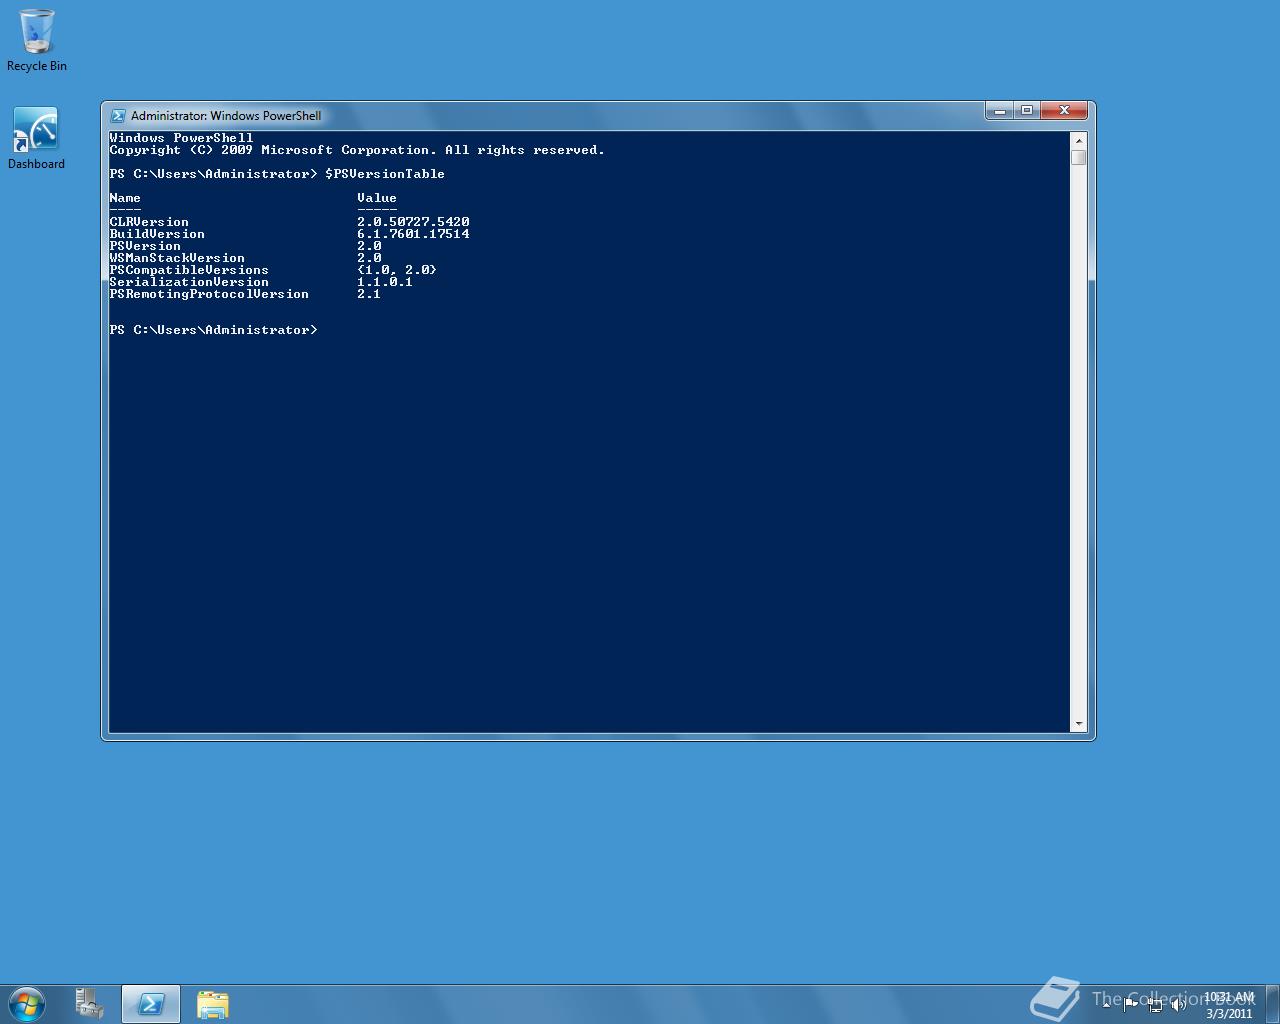This screenshot has width=1280, height=1024.
Task: Open Windows Explorer from the taskbar
Action: tap(212, 1004)
